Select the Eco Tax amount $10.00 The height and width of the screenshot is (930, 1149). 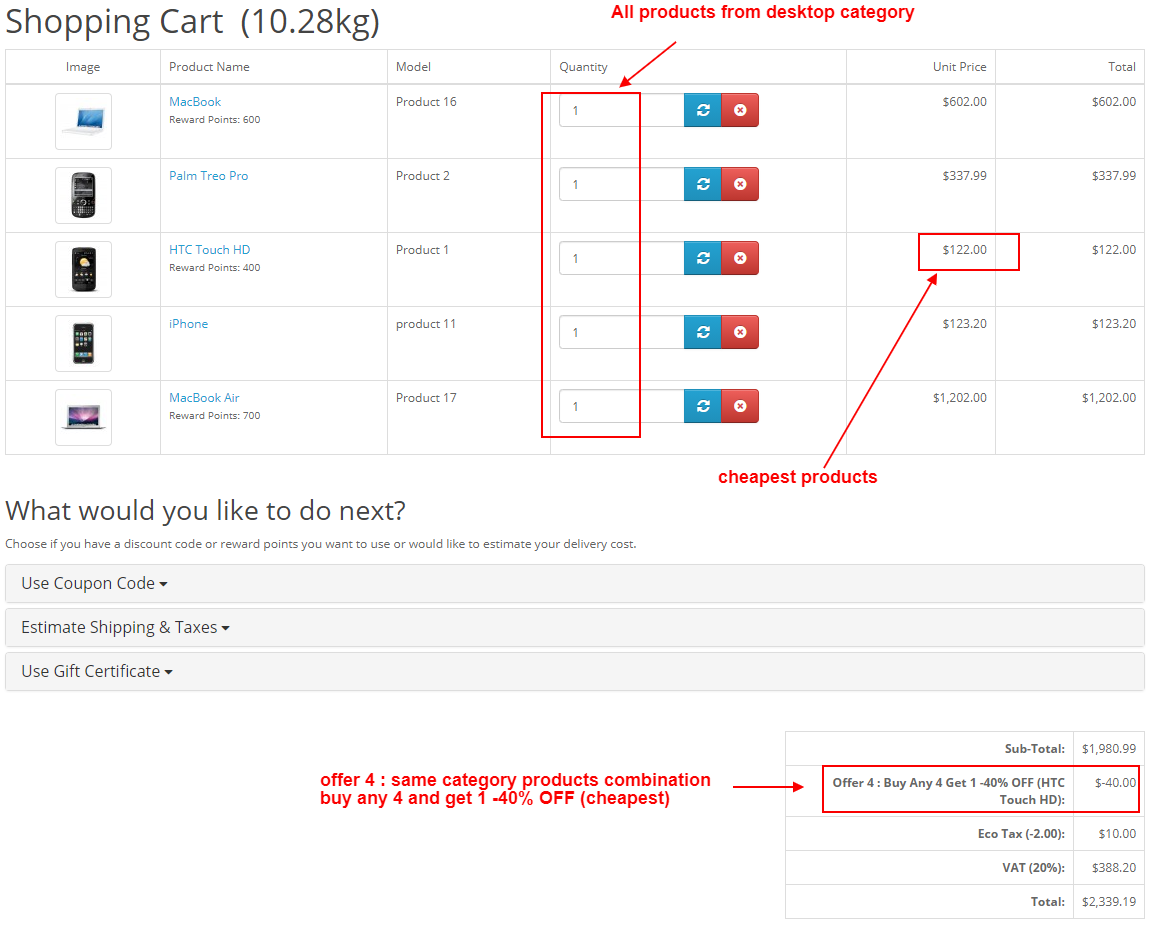(x=1117, y=834)
